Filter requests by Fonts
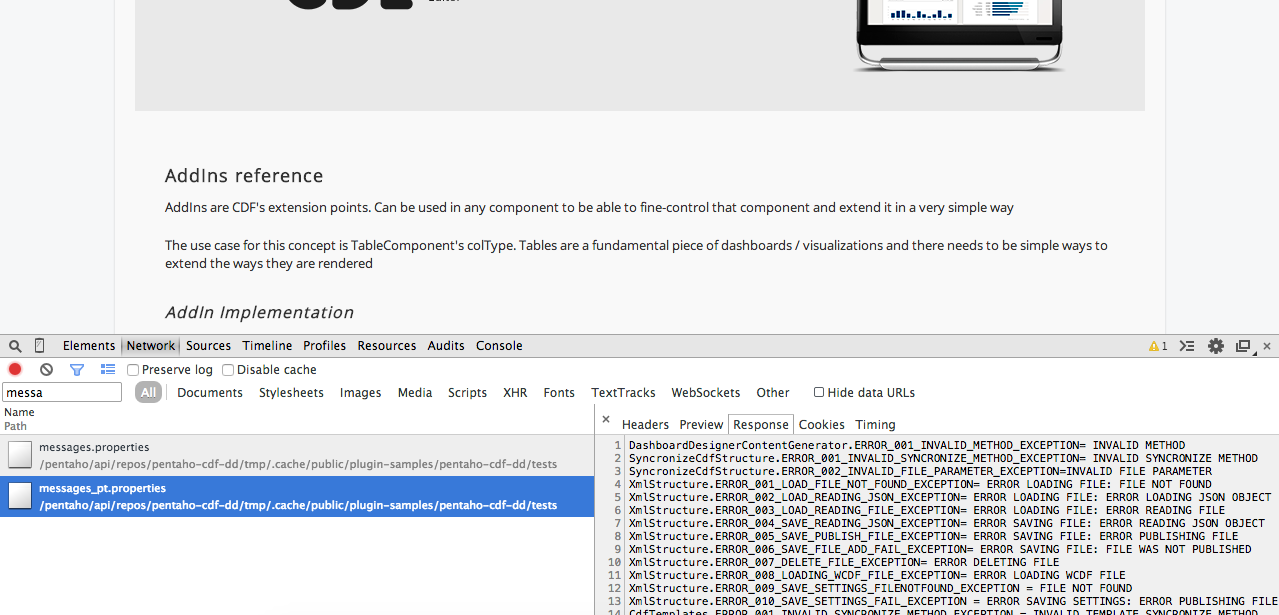The image size is (1279, 615). (x=559, y=393)
